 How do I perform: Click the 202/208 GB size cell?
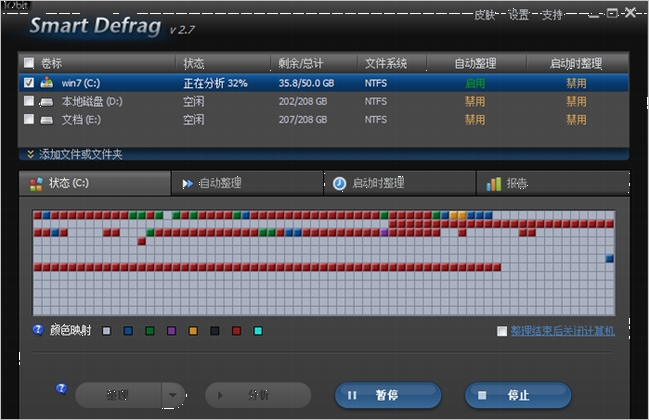[303, 101]
